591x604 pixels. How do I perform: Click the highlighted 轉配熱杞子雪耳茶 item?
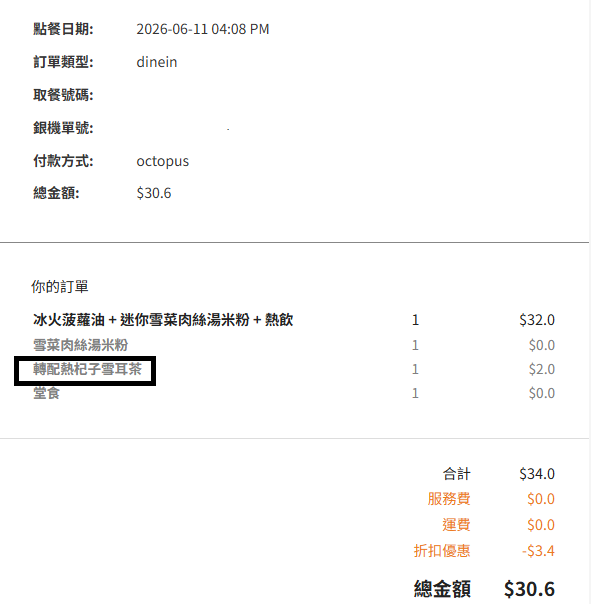click(87, 369)
